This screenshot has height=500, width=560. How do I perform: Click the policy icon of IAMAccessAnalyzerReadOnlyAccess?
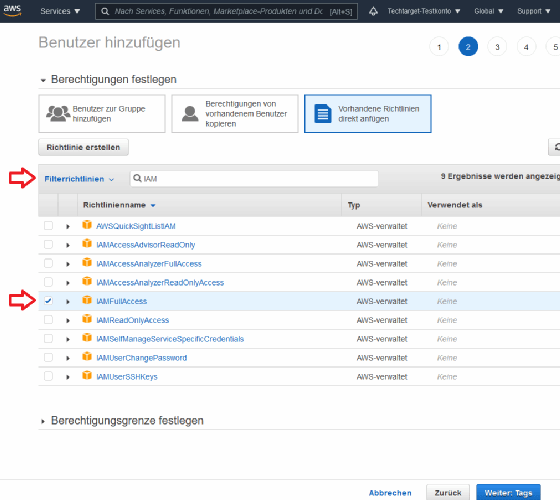87,281
